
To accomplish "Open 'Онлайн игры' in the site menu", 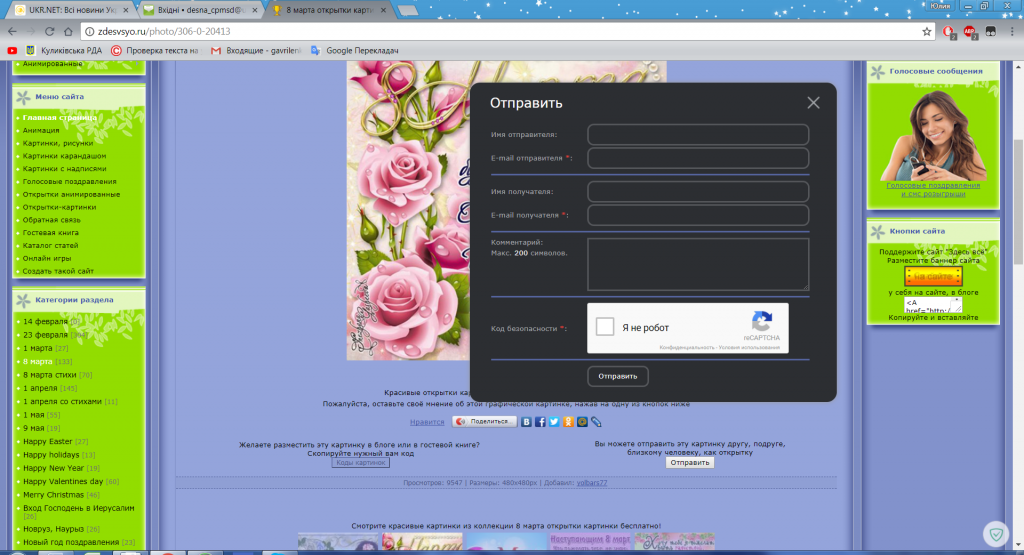I will coord(46,258).
